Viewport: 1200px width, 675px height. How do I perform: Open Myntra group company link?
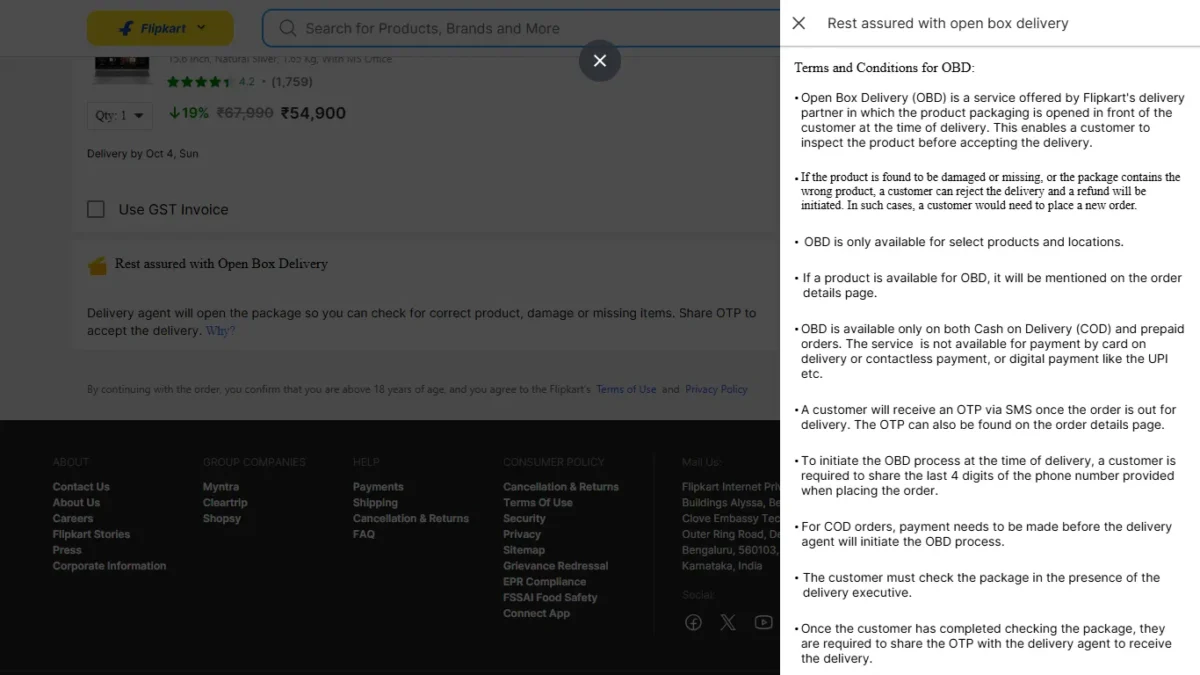[221, 487]
